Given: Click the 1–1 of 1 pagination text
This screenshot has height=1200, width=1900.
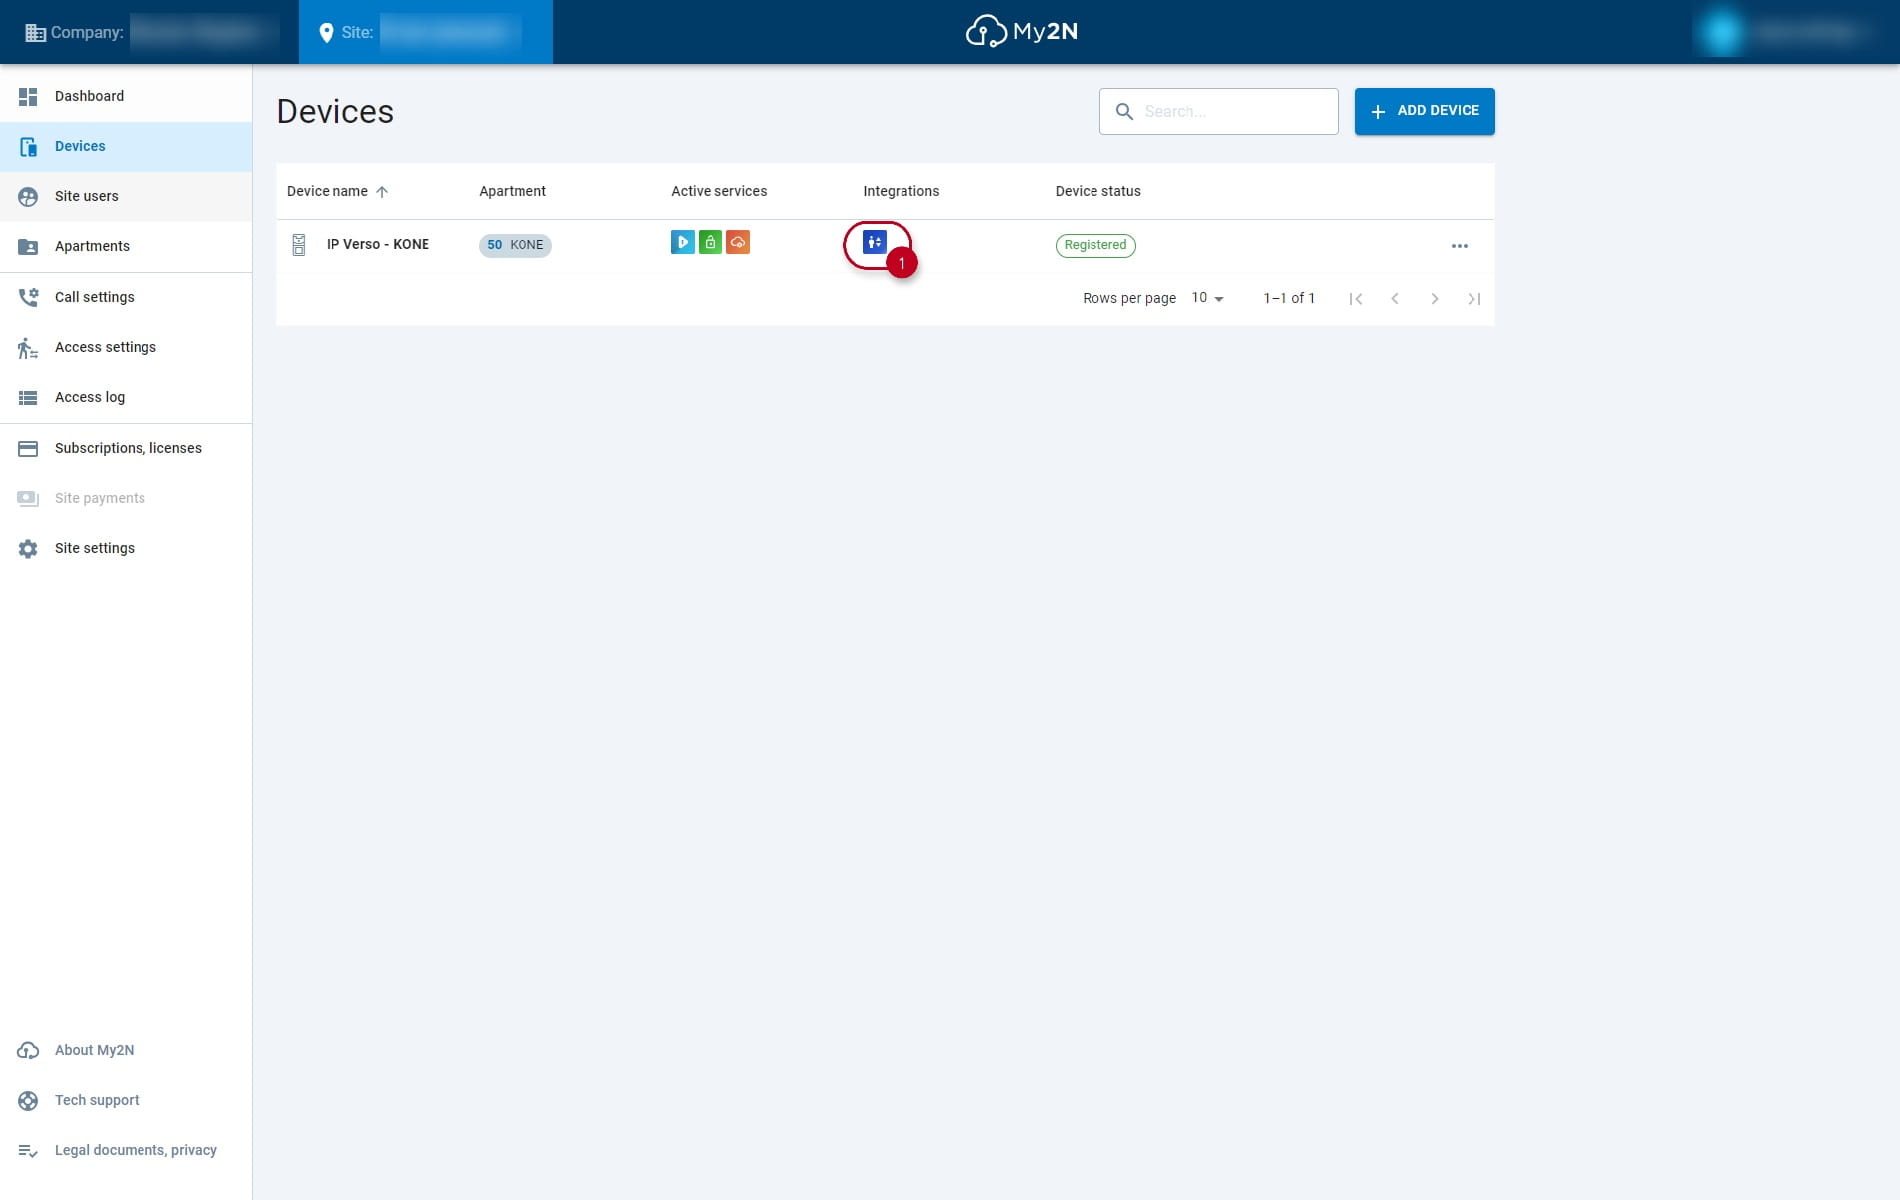Looking at the screenshot, I should (1289, 298).
